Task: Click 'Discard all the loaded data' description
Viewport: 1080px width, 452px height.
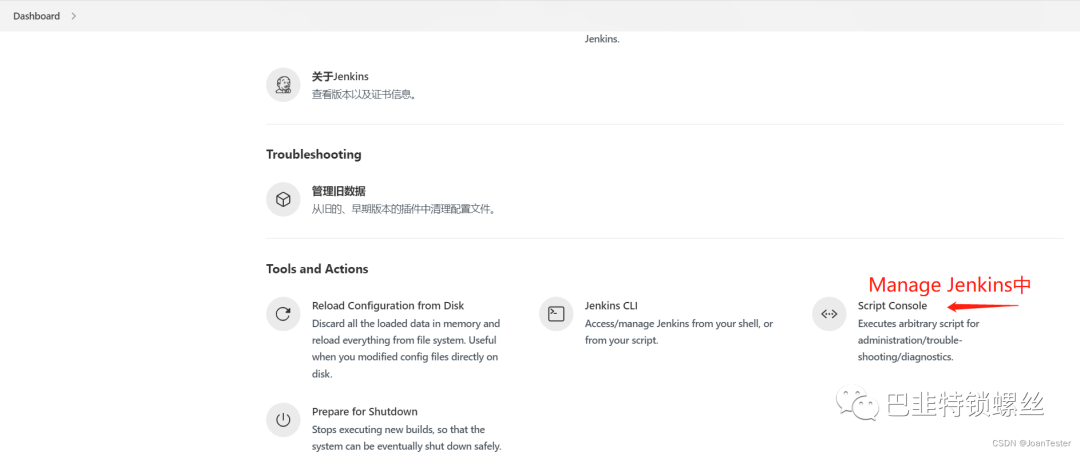Action: click(x=406, y=349)
